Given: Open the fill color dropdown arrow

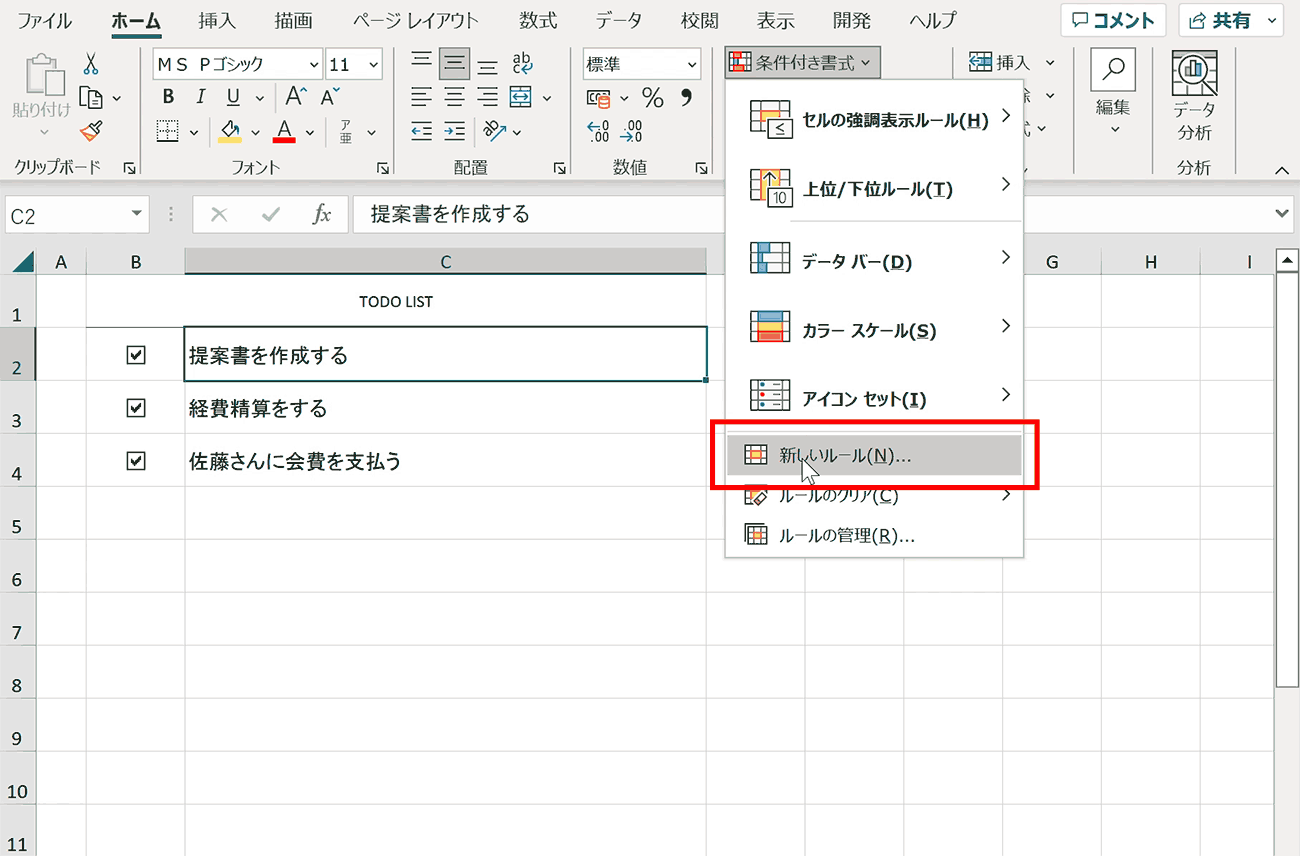Looking at the screenshot, I should [255, 132].
